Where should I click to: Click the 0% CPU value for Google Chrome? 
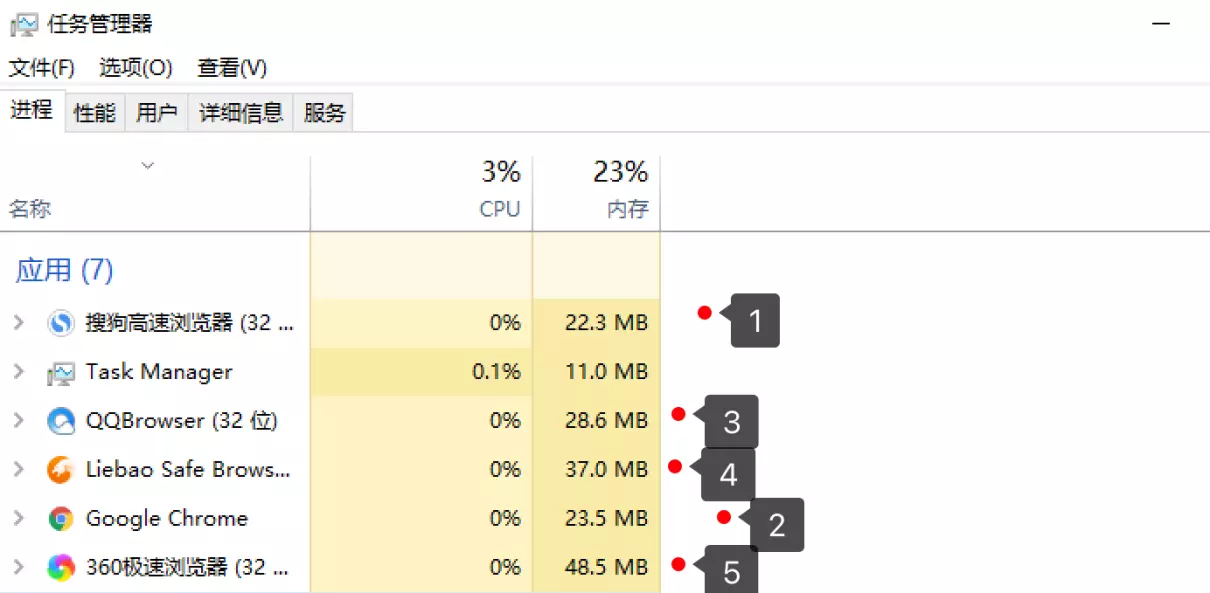coord(505,519)
